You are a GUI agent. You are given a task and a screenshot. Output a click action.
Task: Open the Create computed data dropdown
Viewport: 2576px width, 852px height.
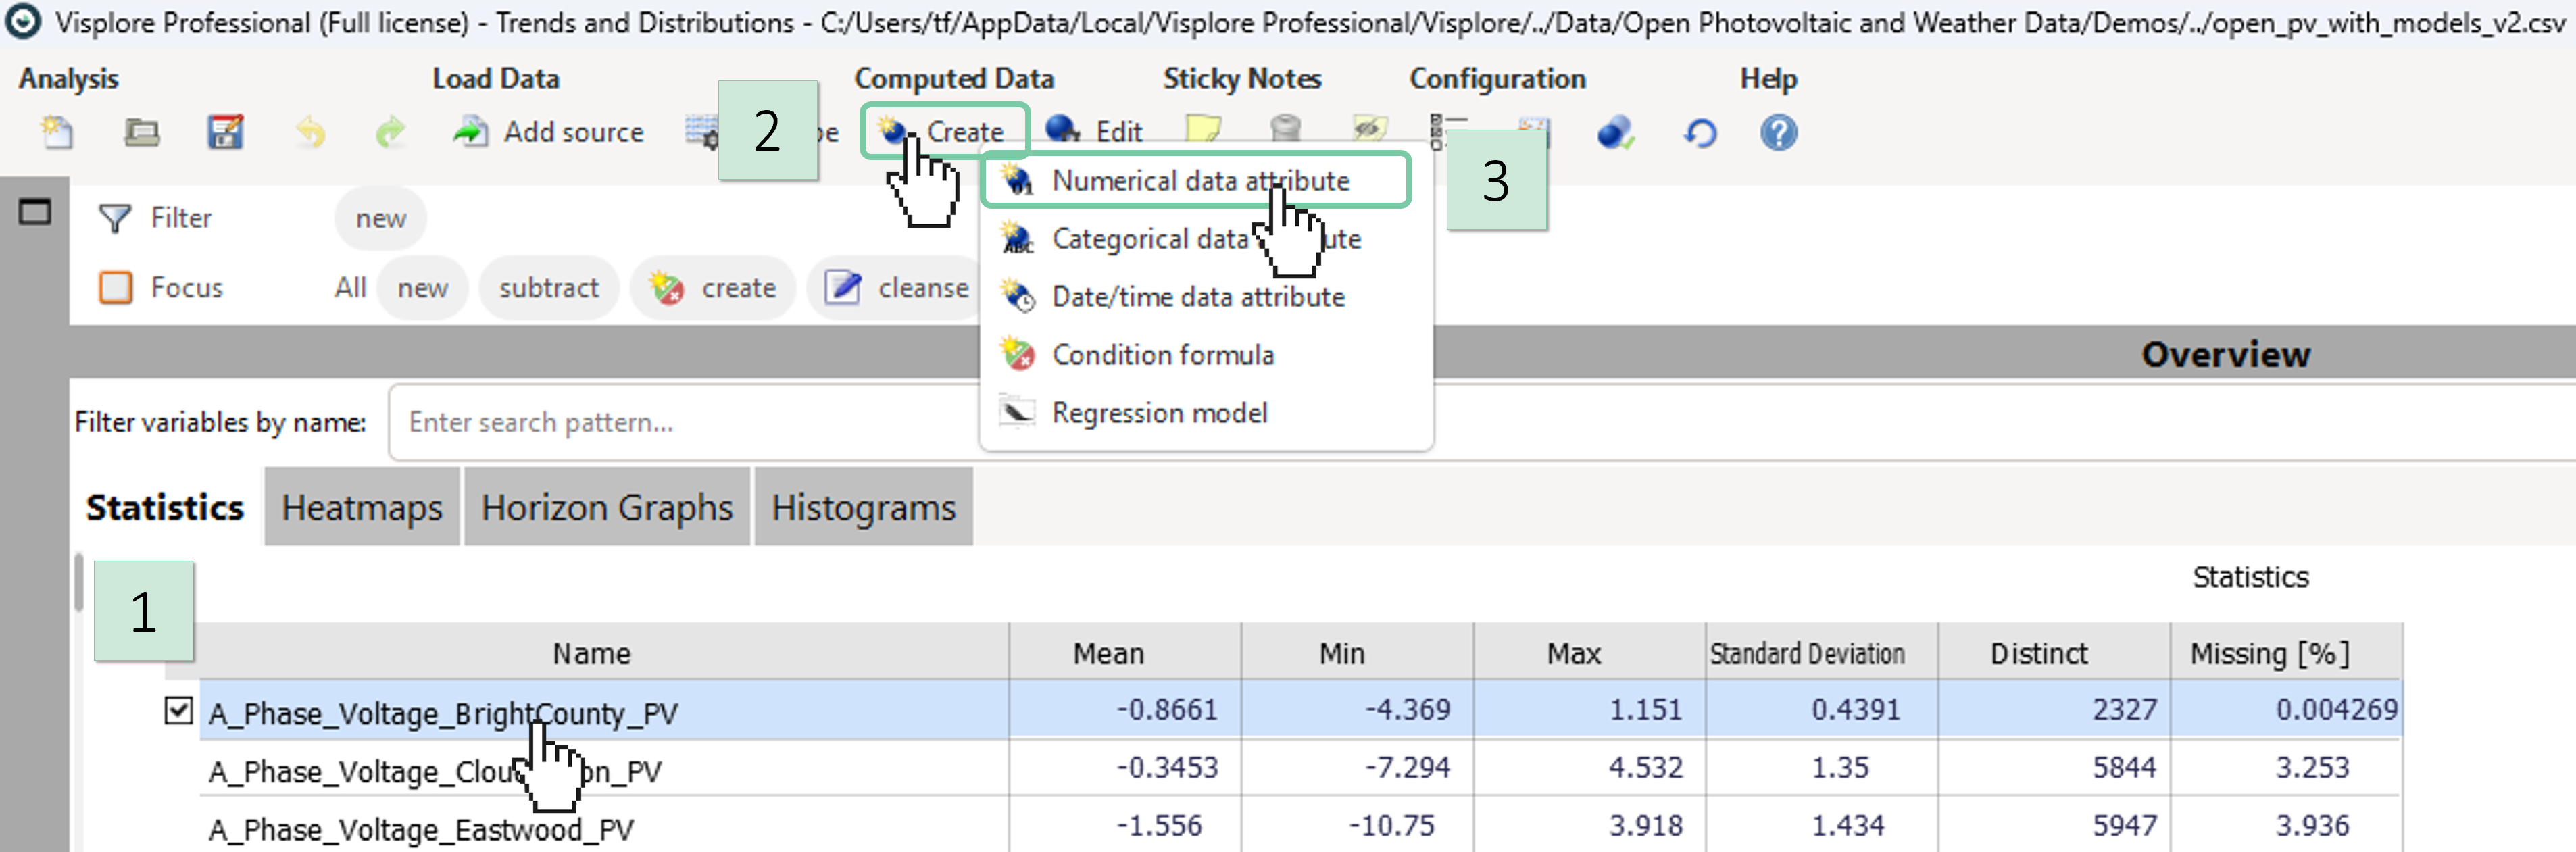[x=944, y=131]
